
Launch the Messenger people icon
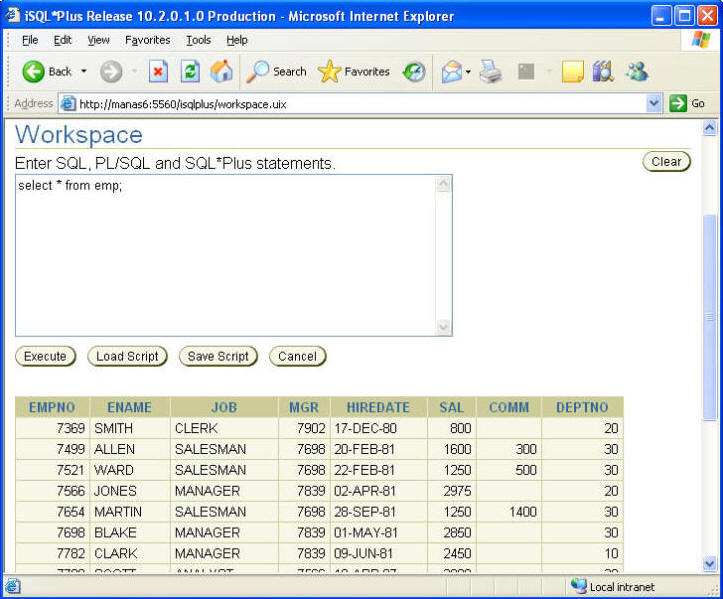(x=637, y=71)
